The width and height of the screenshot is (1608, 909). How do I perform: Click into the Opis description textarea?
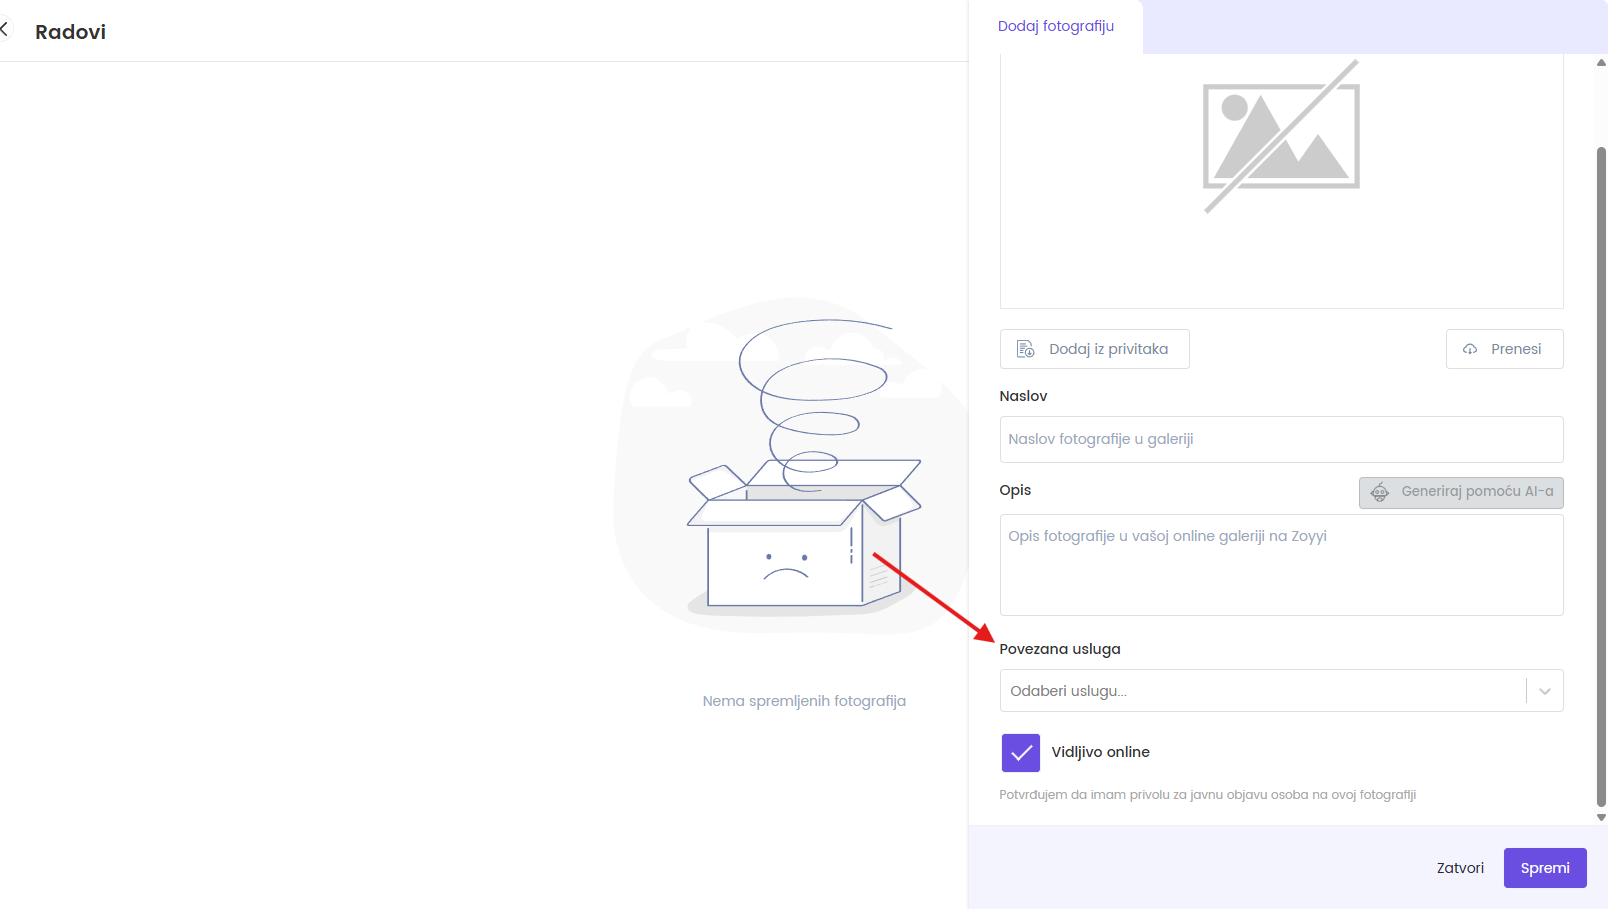coord(1281,565)
